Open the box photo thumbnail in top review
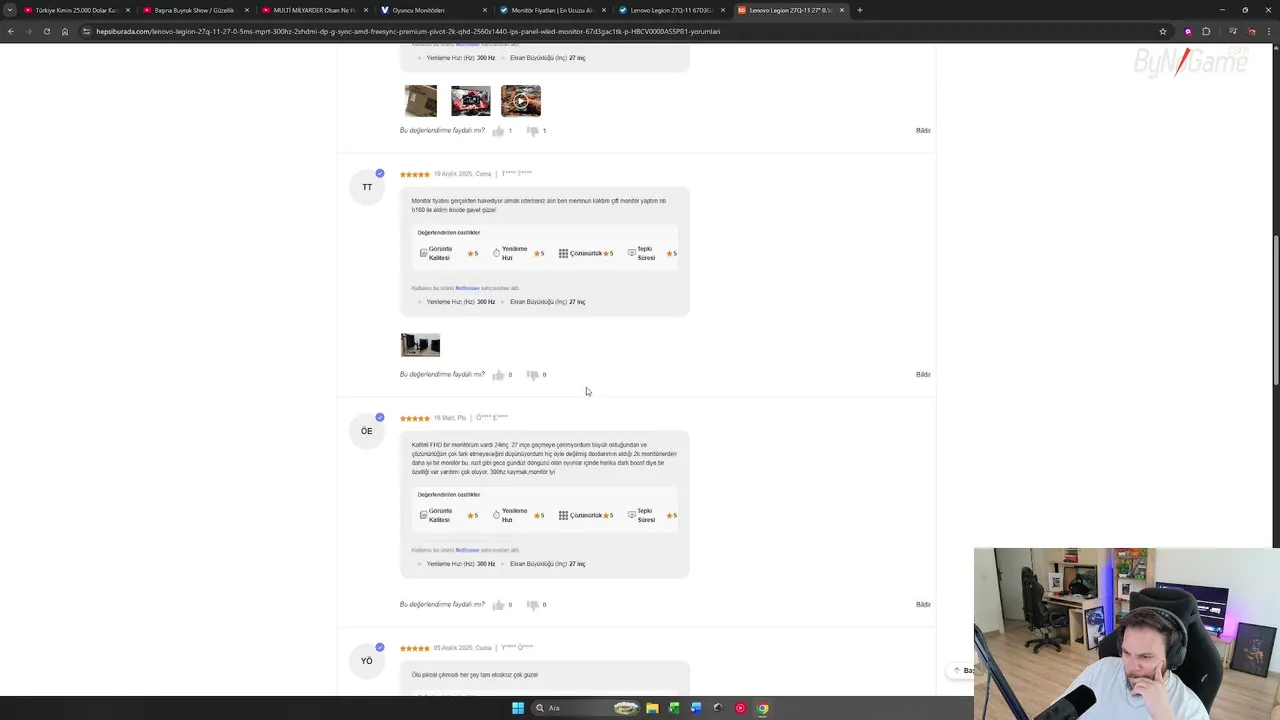 tap(421, 101)
